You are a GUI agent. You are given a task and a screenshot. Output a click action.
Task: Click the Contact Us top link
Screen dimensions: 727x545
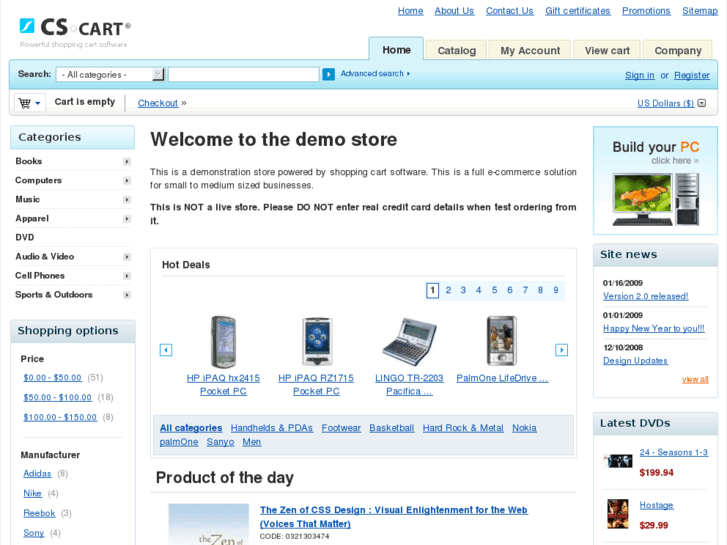509,11
